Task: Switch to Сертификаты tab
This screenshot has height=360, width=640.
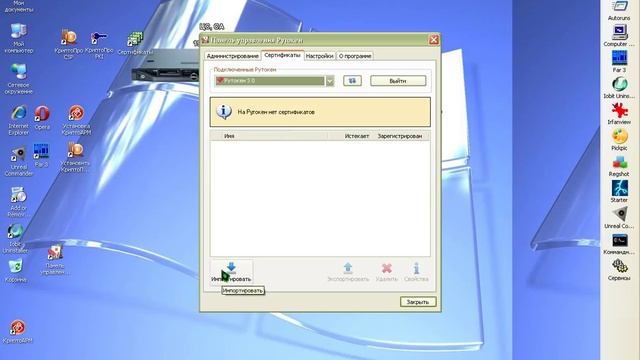Action: (282, 55)
